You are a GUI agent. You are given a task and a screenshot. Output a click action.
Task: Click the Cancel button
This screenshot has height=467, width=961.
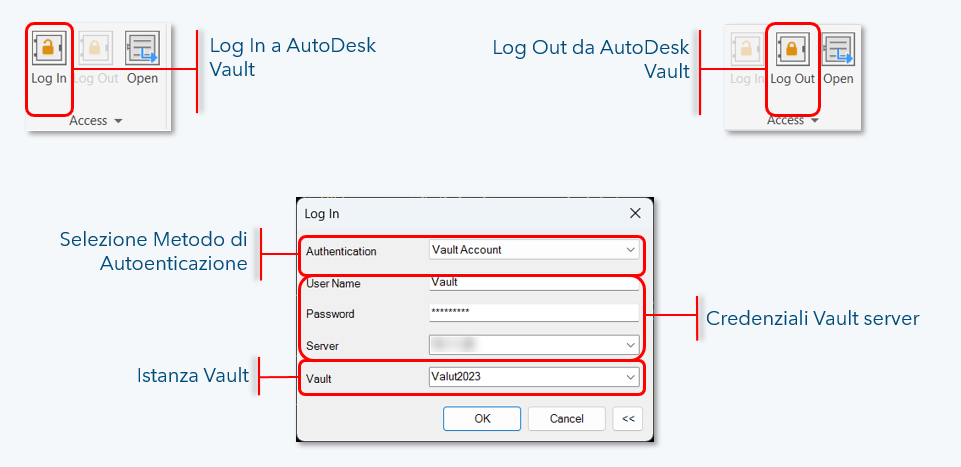tap(566, 419)
